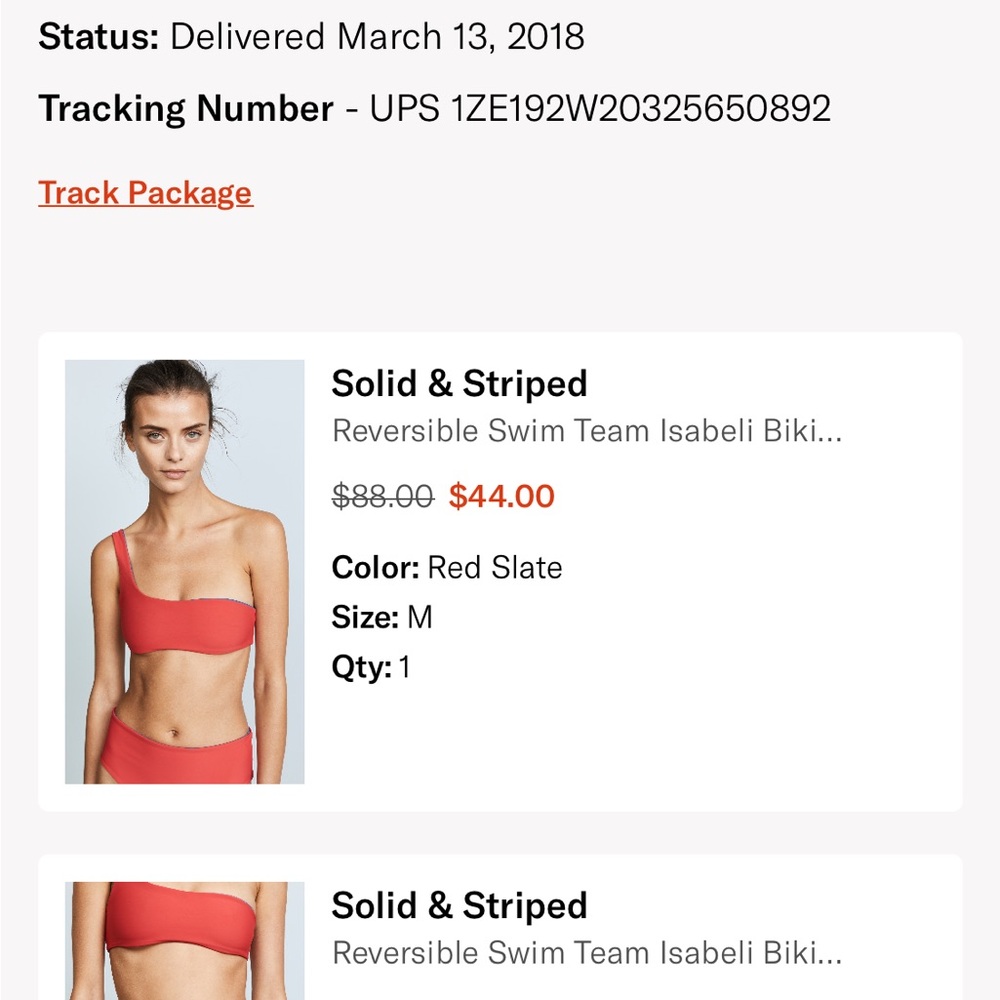The width and height of the screenshot is (1000, 1000).
Task: Click the Tracking Number label
Action: coord(185,107)
